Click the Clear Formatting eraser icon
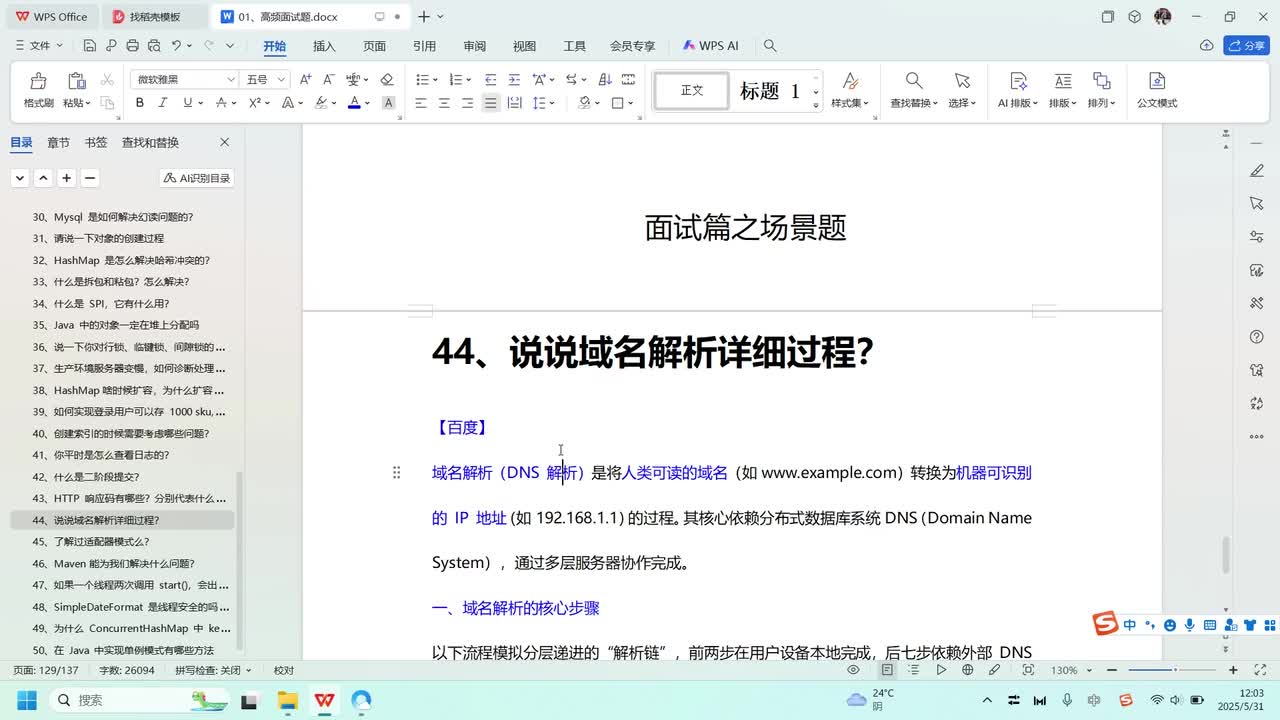Viewport: 1280px width, 720px height. [387, 79]
